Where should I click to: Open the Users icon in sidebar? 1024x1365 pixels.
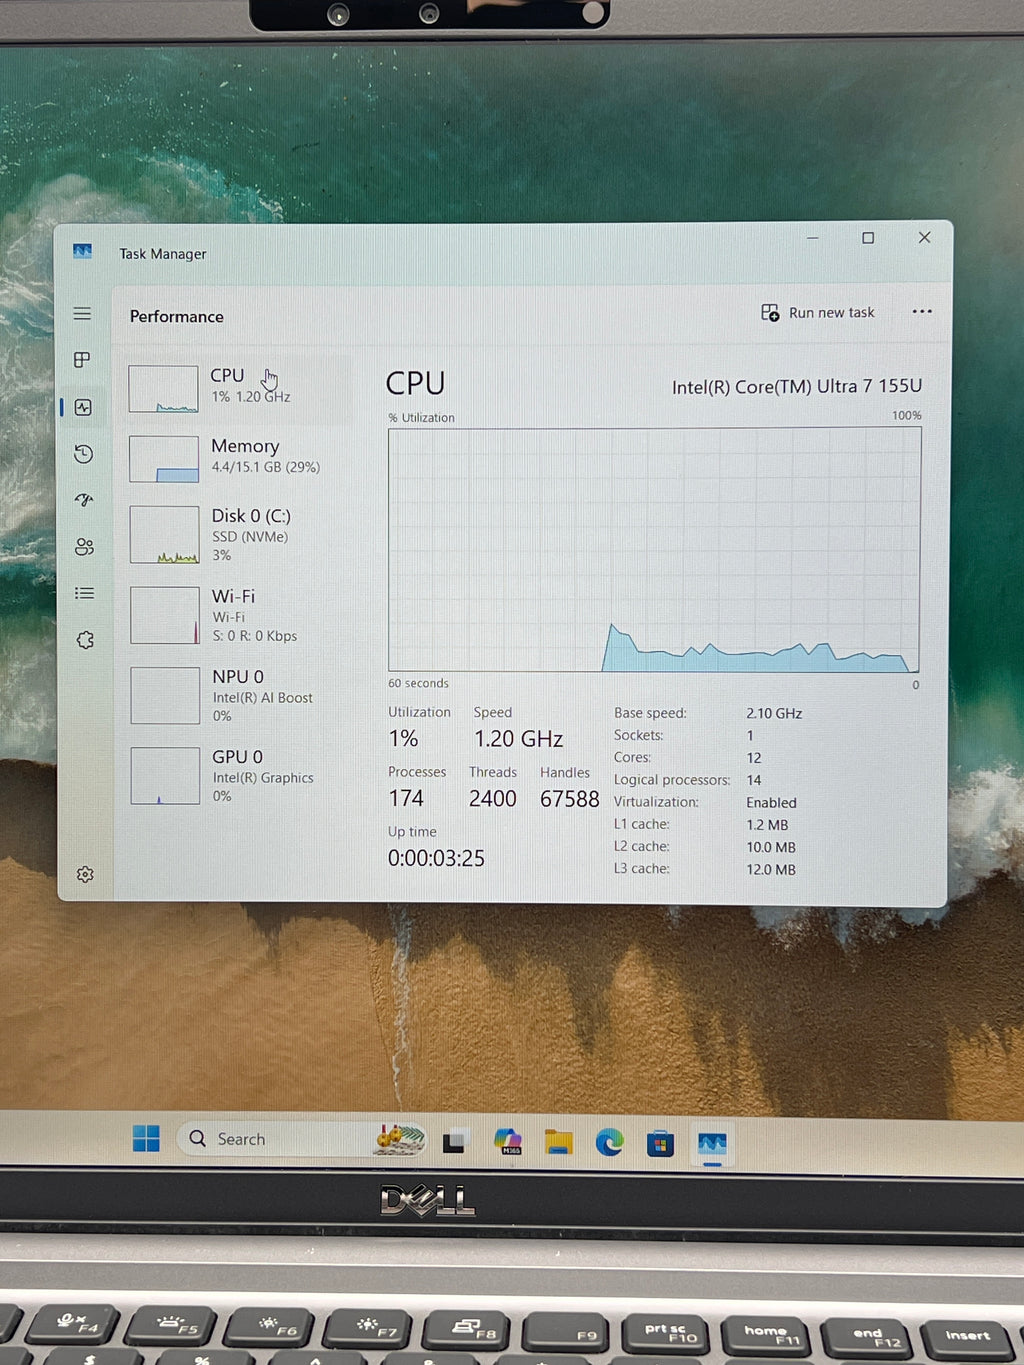click(x=84, y=547)
